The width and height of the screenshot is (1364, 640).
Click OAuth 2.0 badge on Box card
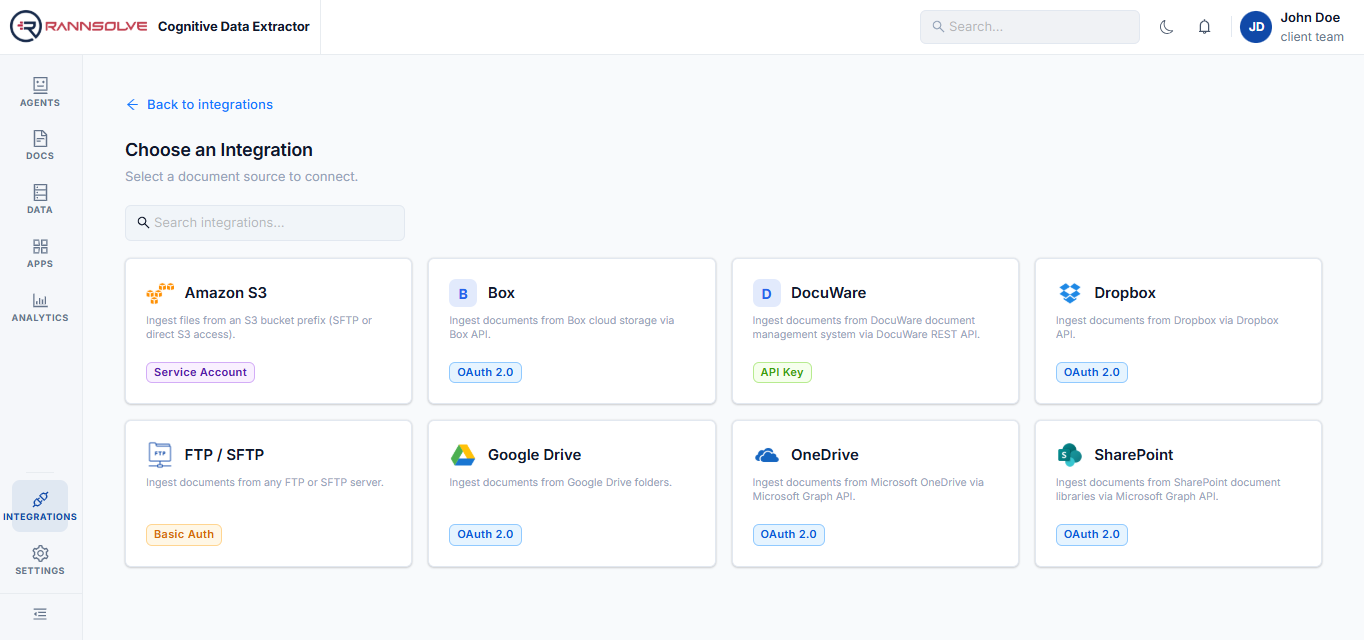tap(485, 372)
